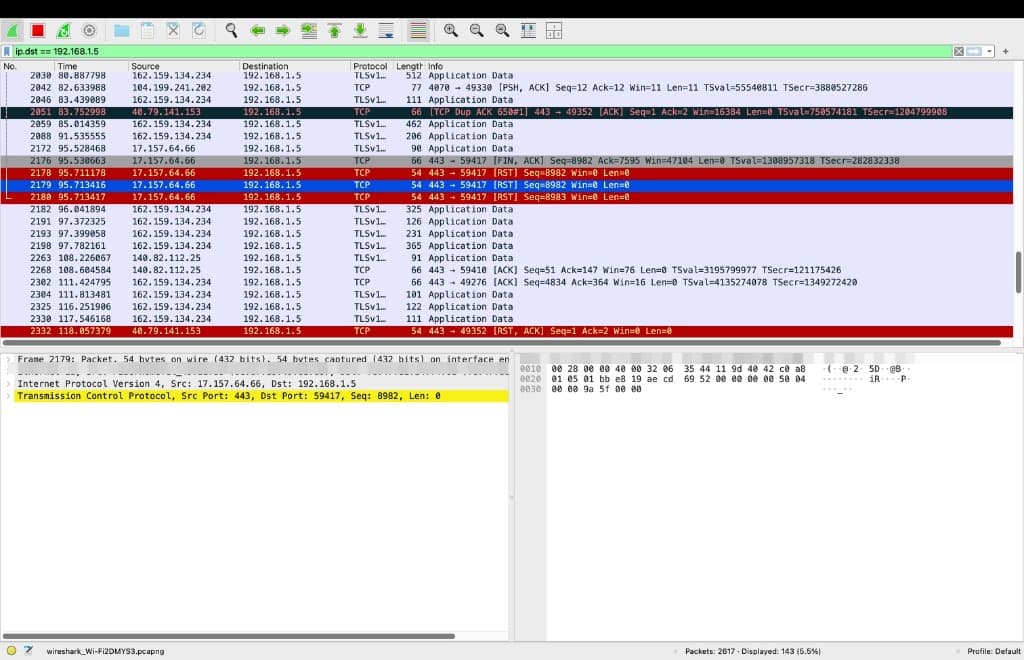Select RST packet 2178
Screen dimensions: 1024x660
507,172
